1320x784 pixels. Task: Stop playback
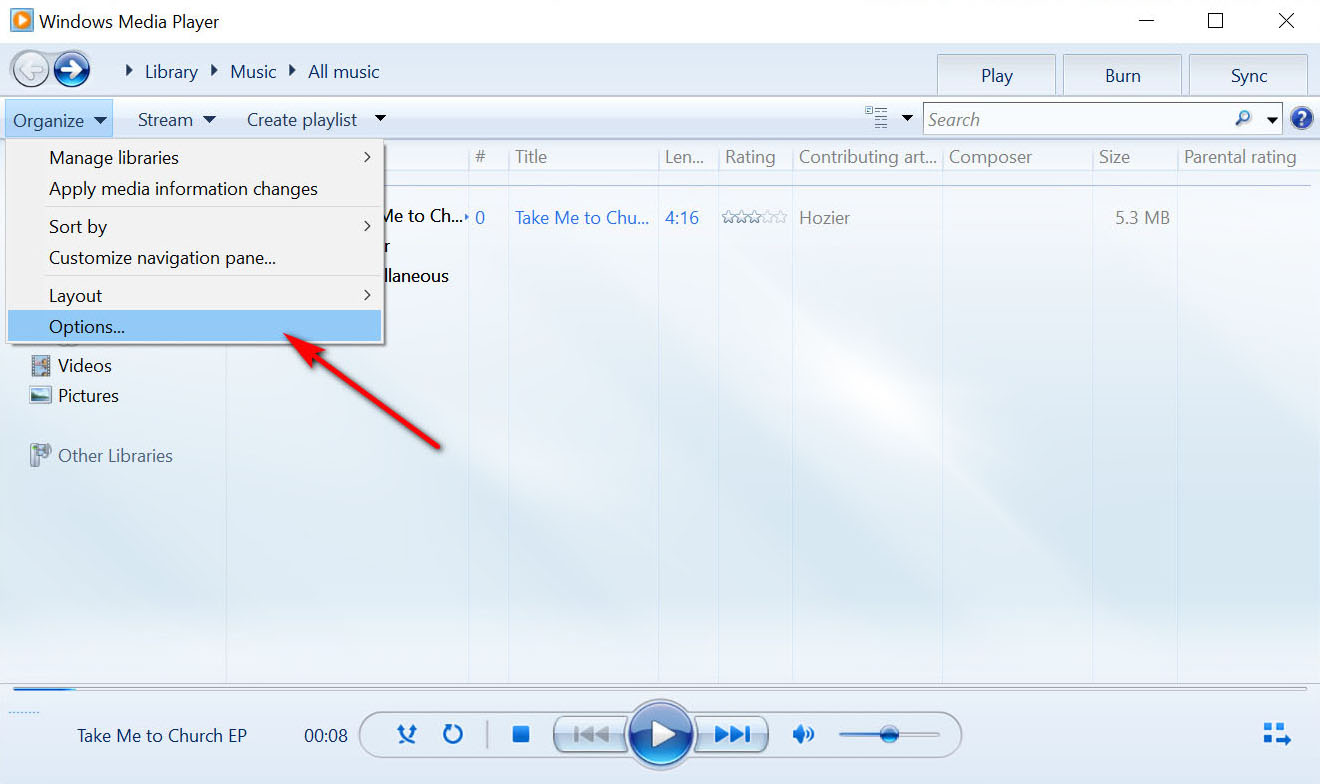[x=520, y=735]
